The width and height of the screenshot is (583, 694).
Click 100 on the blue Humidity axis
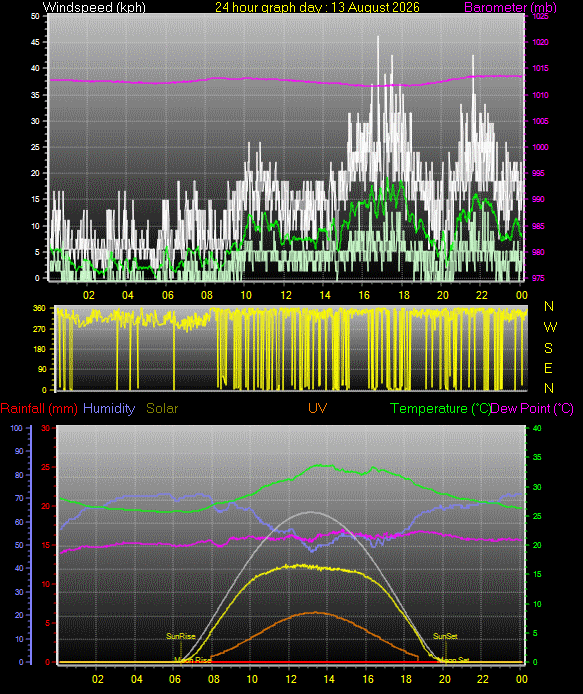tap(16, 428)
